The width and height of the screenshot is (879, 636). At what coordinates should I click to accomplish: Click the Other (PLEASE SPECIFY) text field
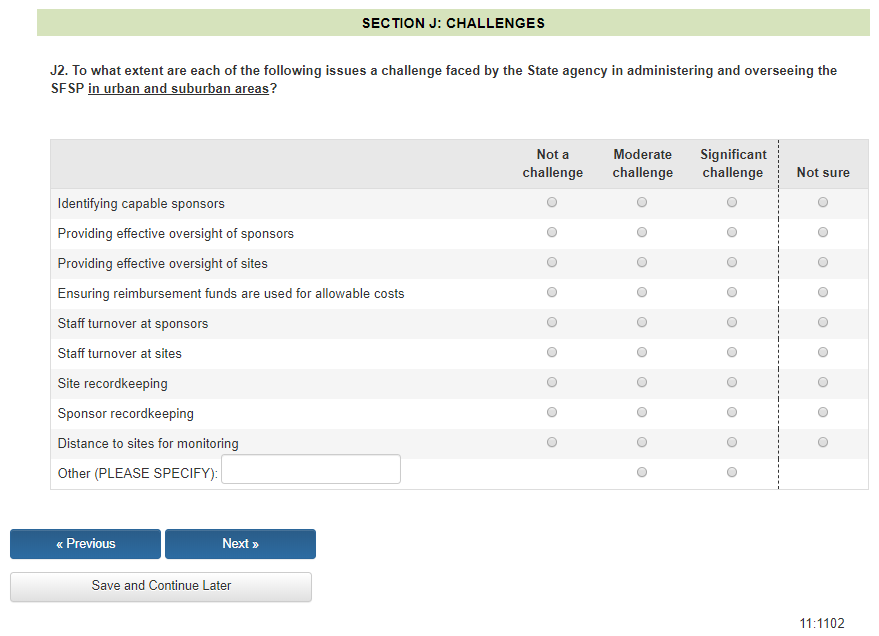tap(311, 470)
